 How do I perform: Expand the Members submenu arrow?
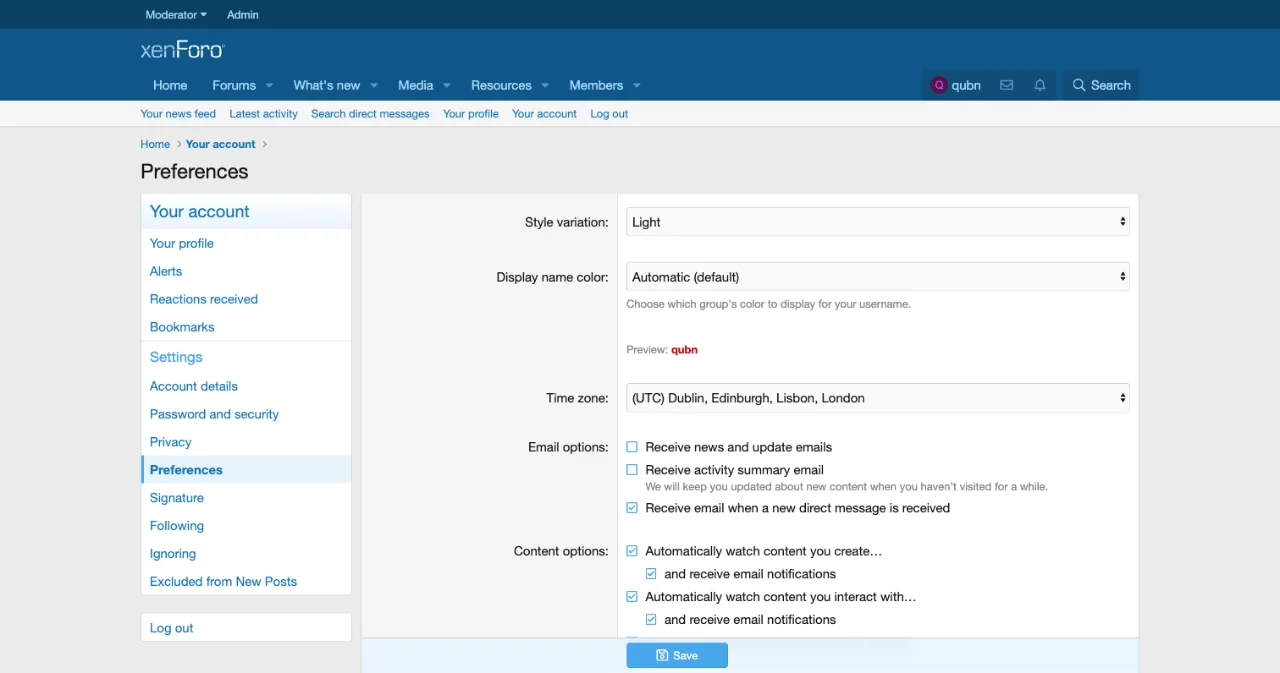click(x=636, y=86)
